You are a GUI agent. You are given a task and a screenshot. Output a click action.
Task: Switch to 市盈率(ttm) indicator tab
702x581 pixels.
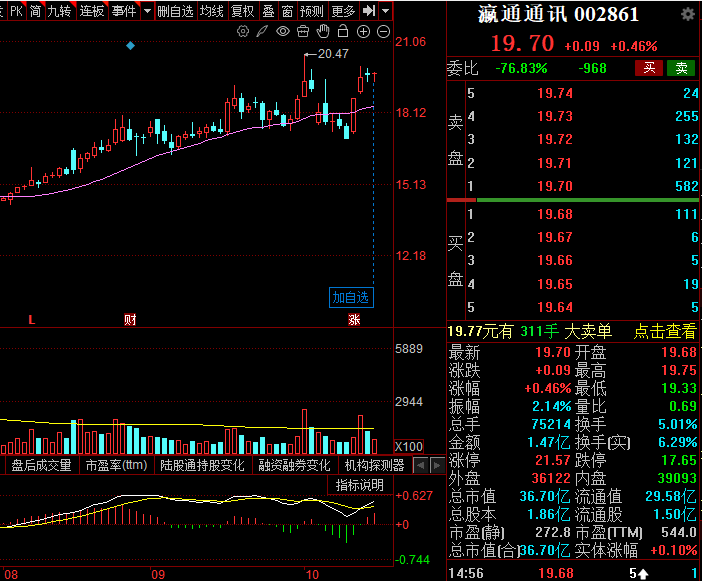click(116, 465)
